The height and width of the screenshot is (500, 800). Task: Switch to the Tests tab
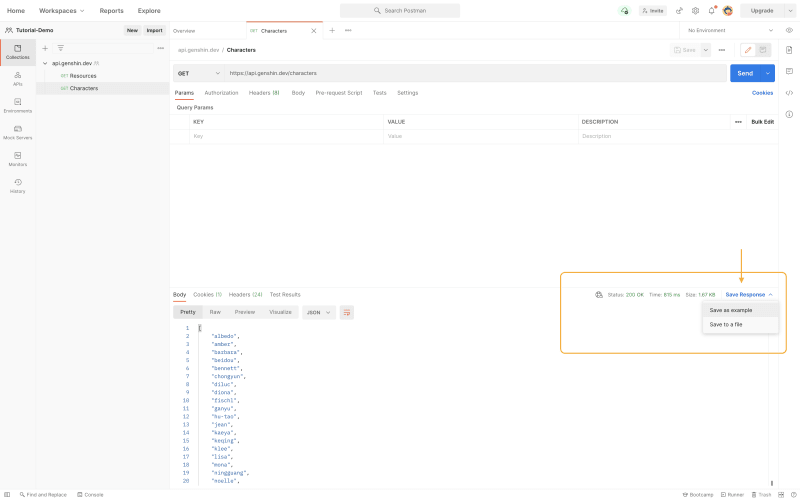tap(380, 93)
